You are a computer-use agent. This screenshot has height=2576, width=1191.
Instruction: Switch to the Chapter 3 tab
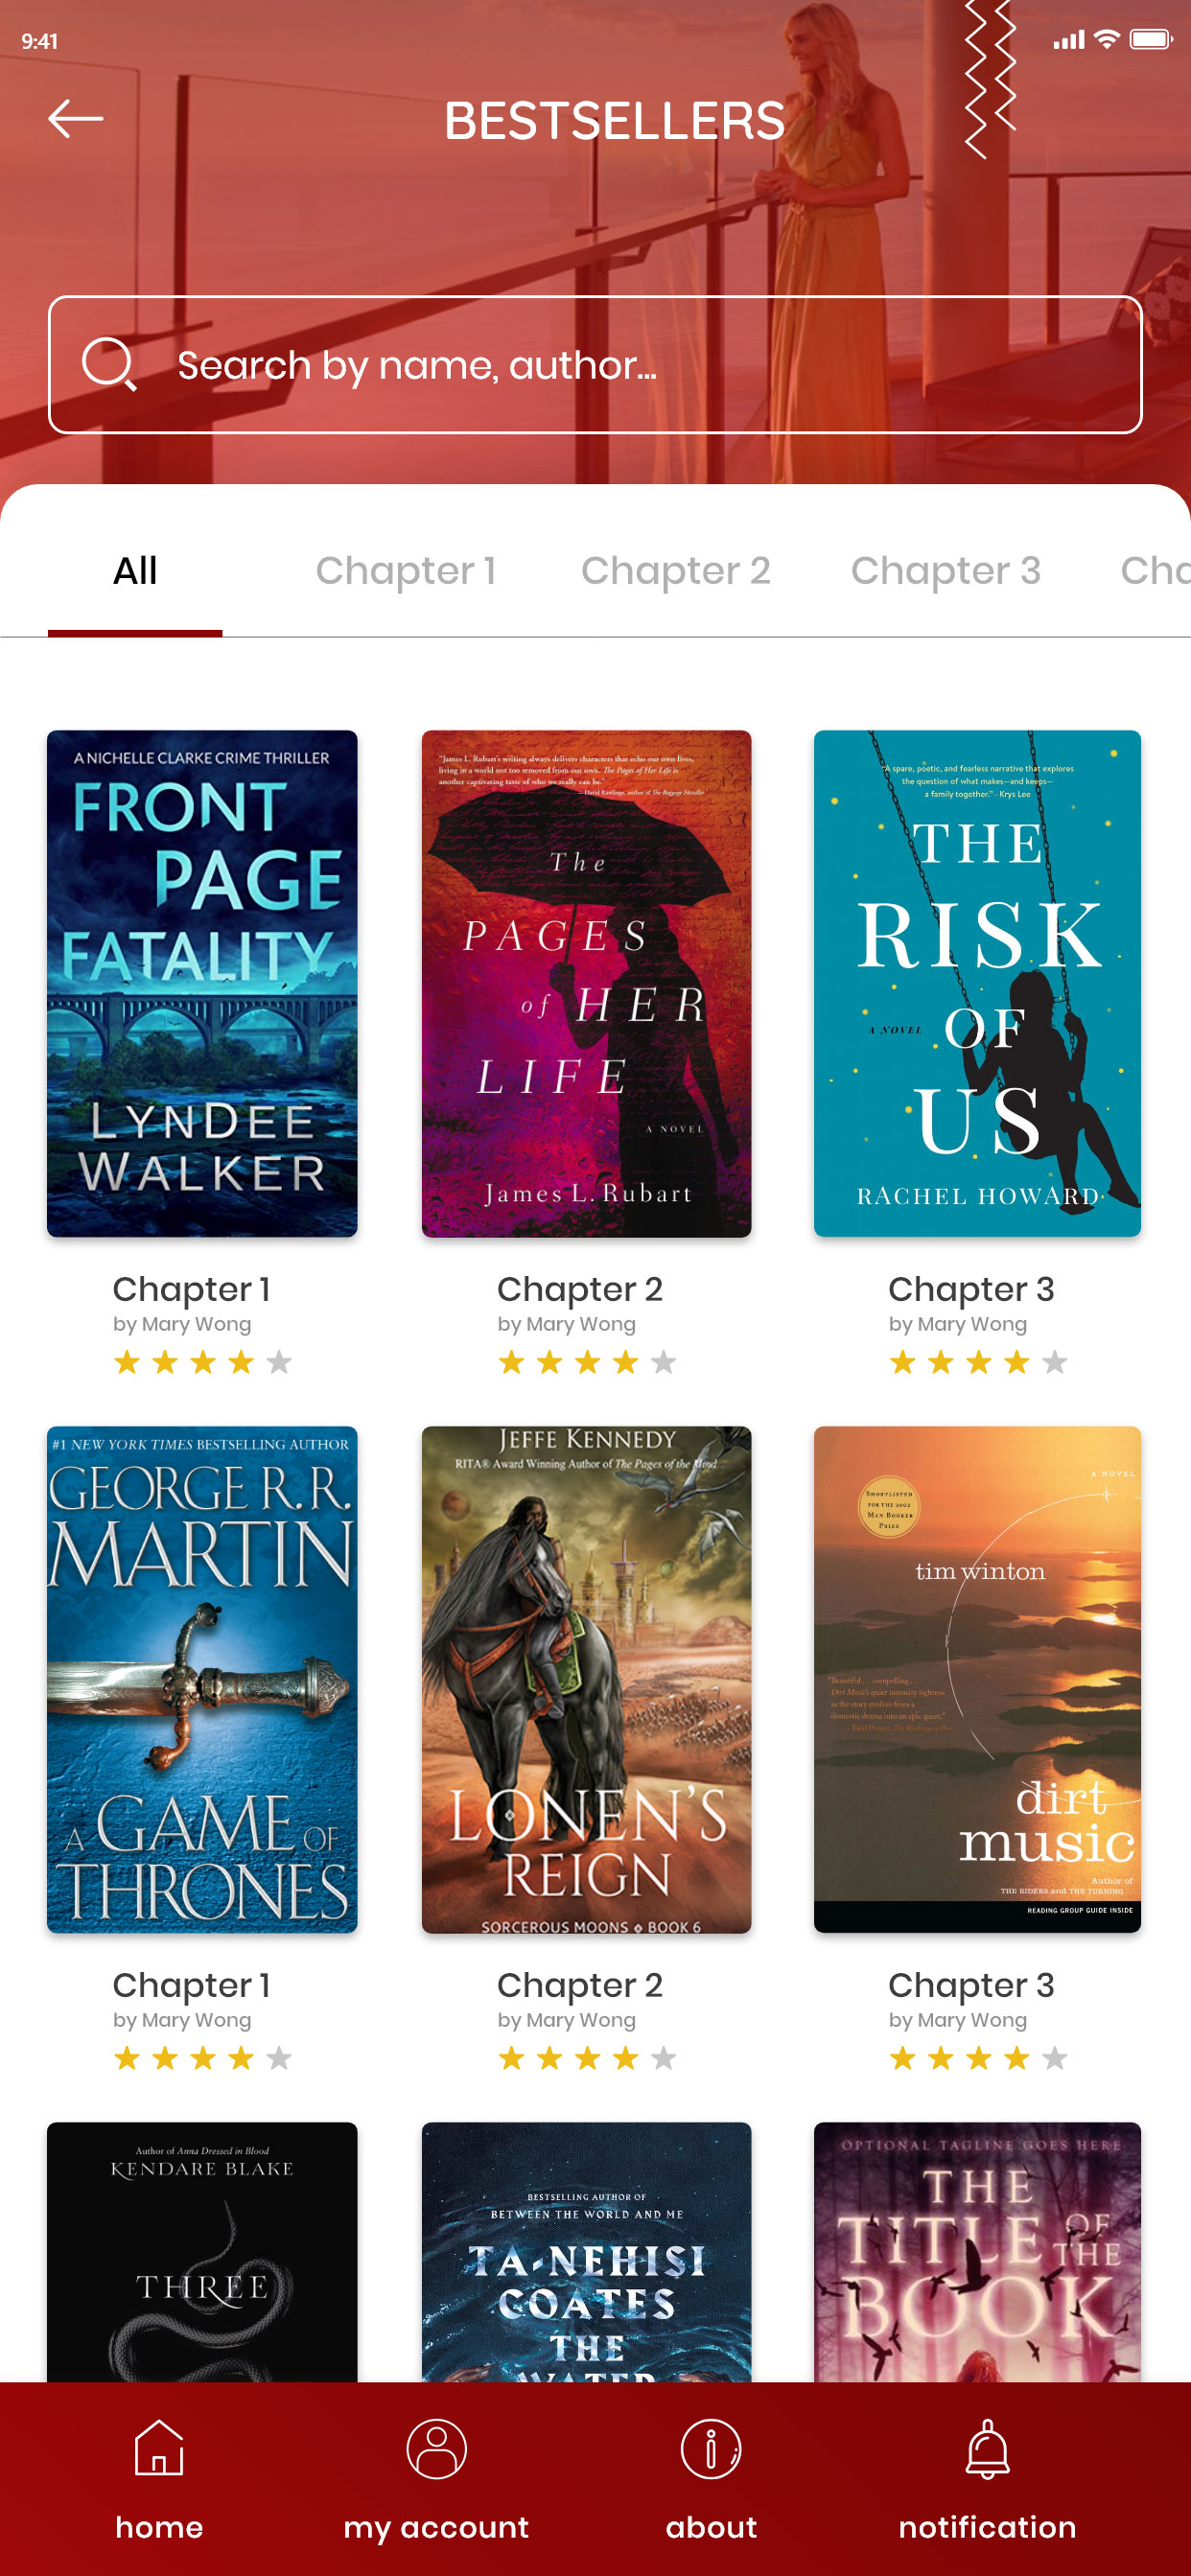click(x=945, y=571)
